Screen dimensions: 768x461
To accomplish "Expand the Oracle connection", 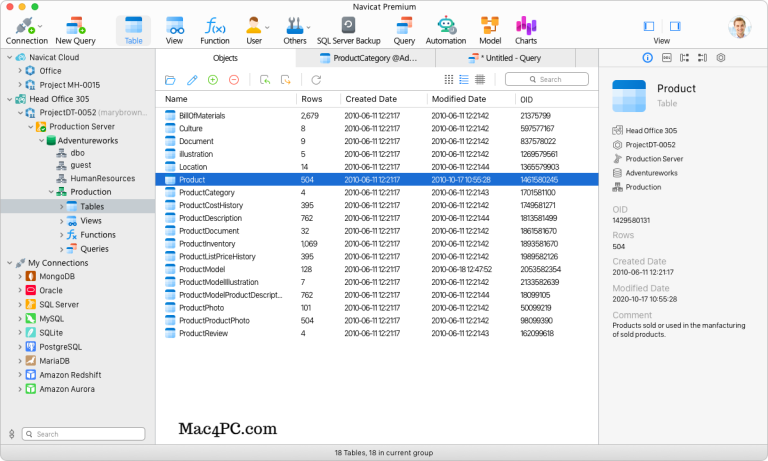I will pyautogui.click(x=20, y=291).
